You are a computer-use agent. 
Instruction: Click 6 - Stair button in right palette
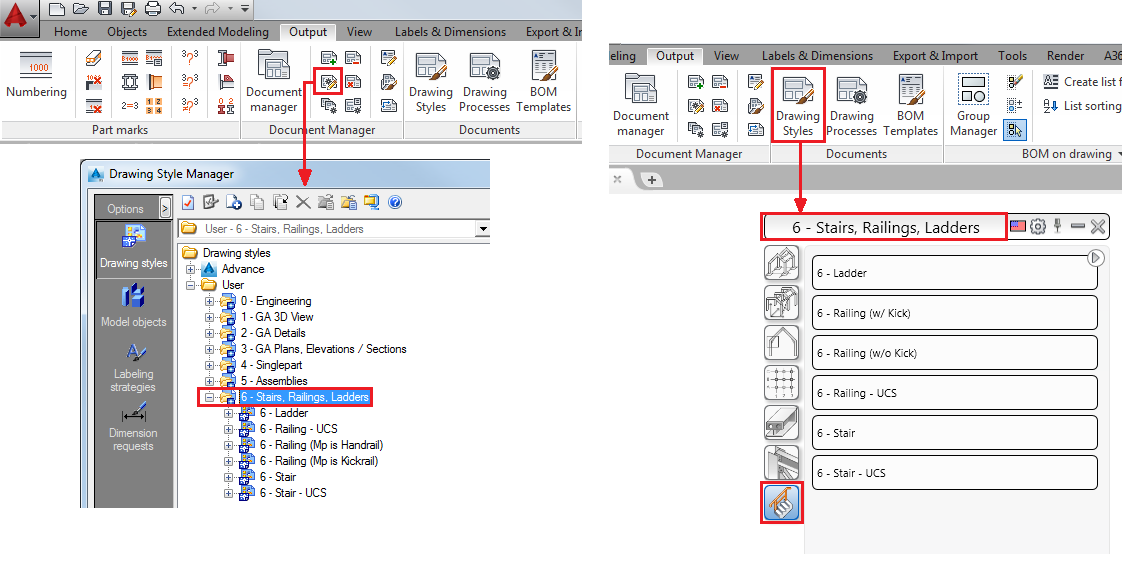(954, 433)
